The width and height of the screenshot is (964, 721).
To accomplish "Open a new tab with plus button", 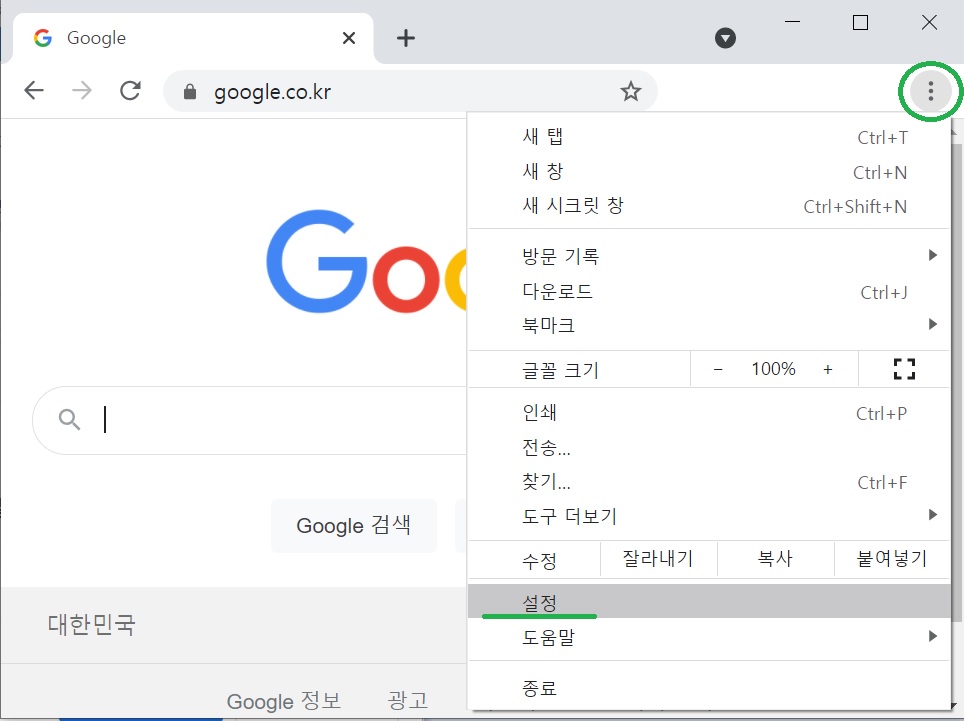I will [x=406, y=38].
